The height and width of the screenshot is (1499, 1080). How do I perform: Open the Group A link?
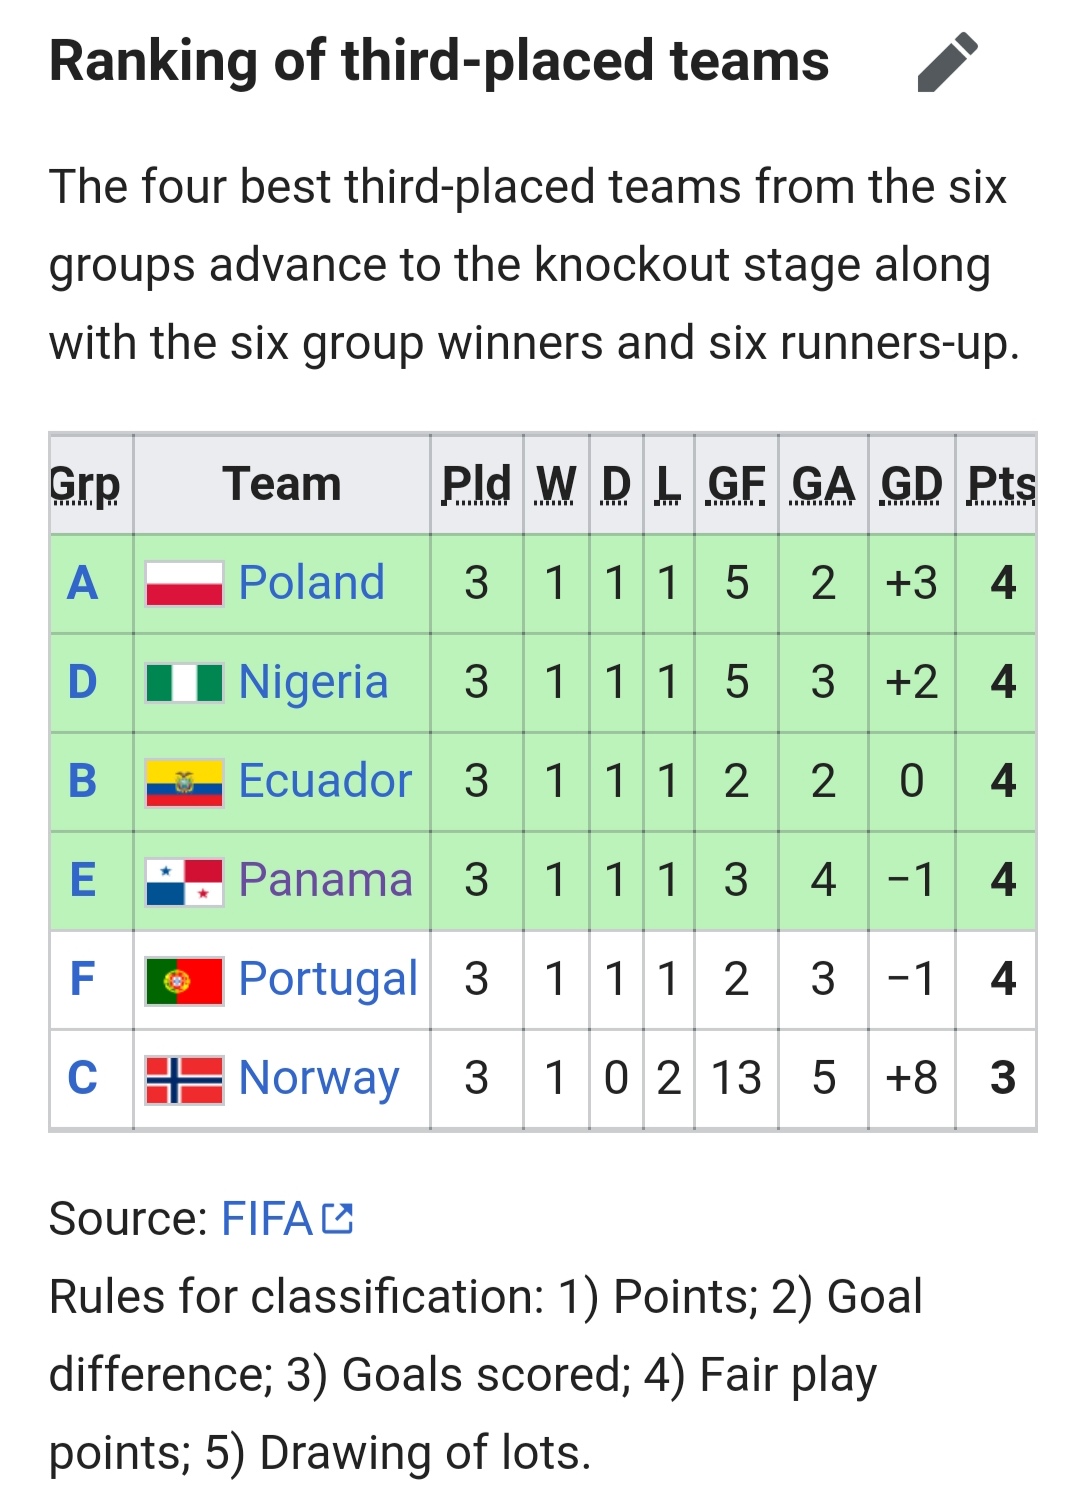tap(83, 583)
